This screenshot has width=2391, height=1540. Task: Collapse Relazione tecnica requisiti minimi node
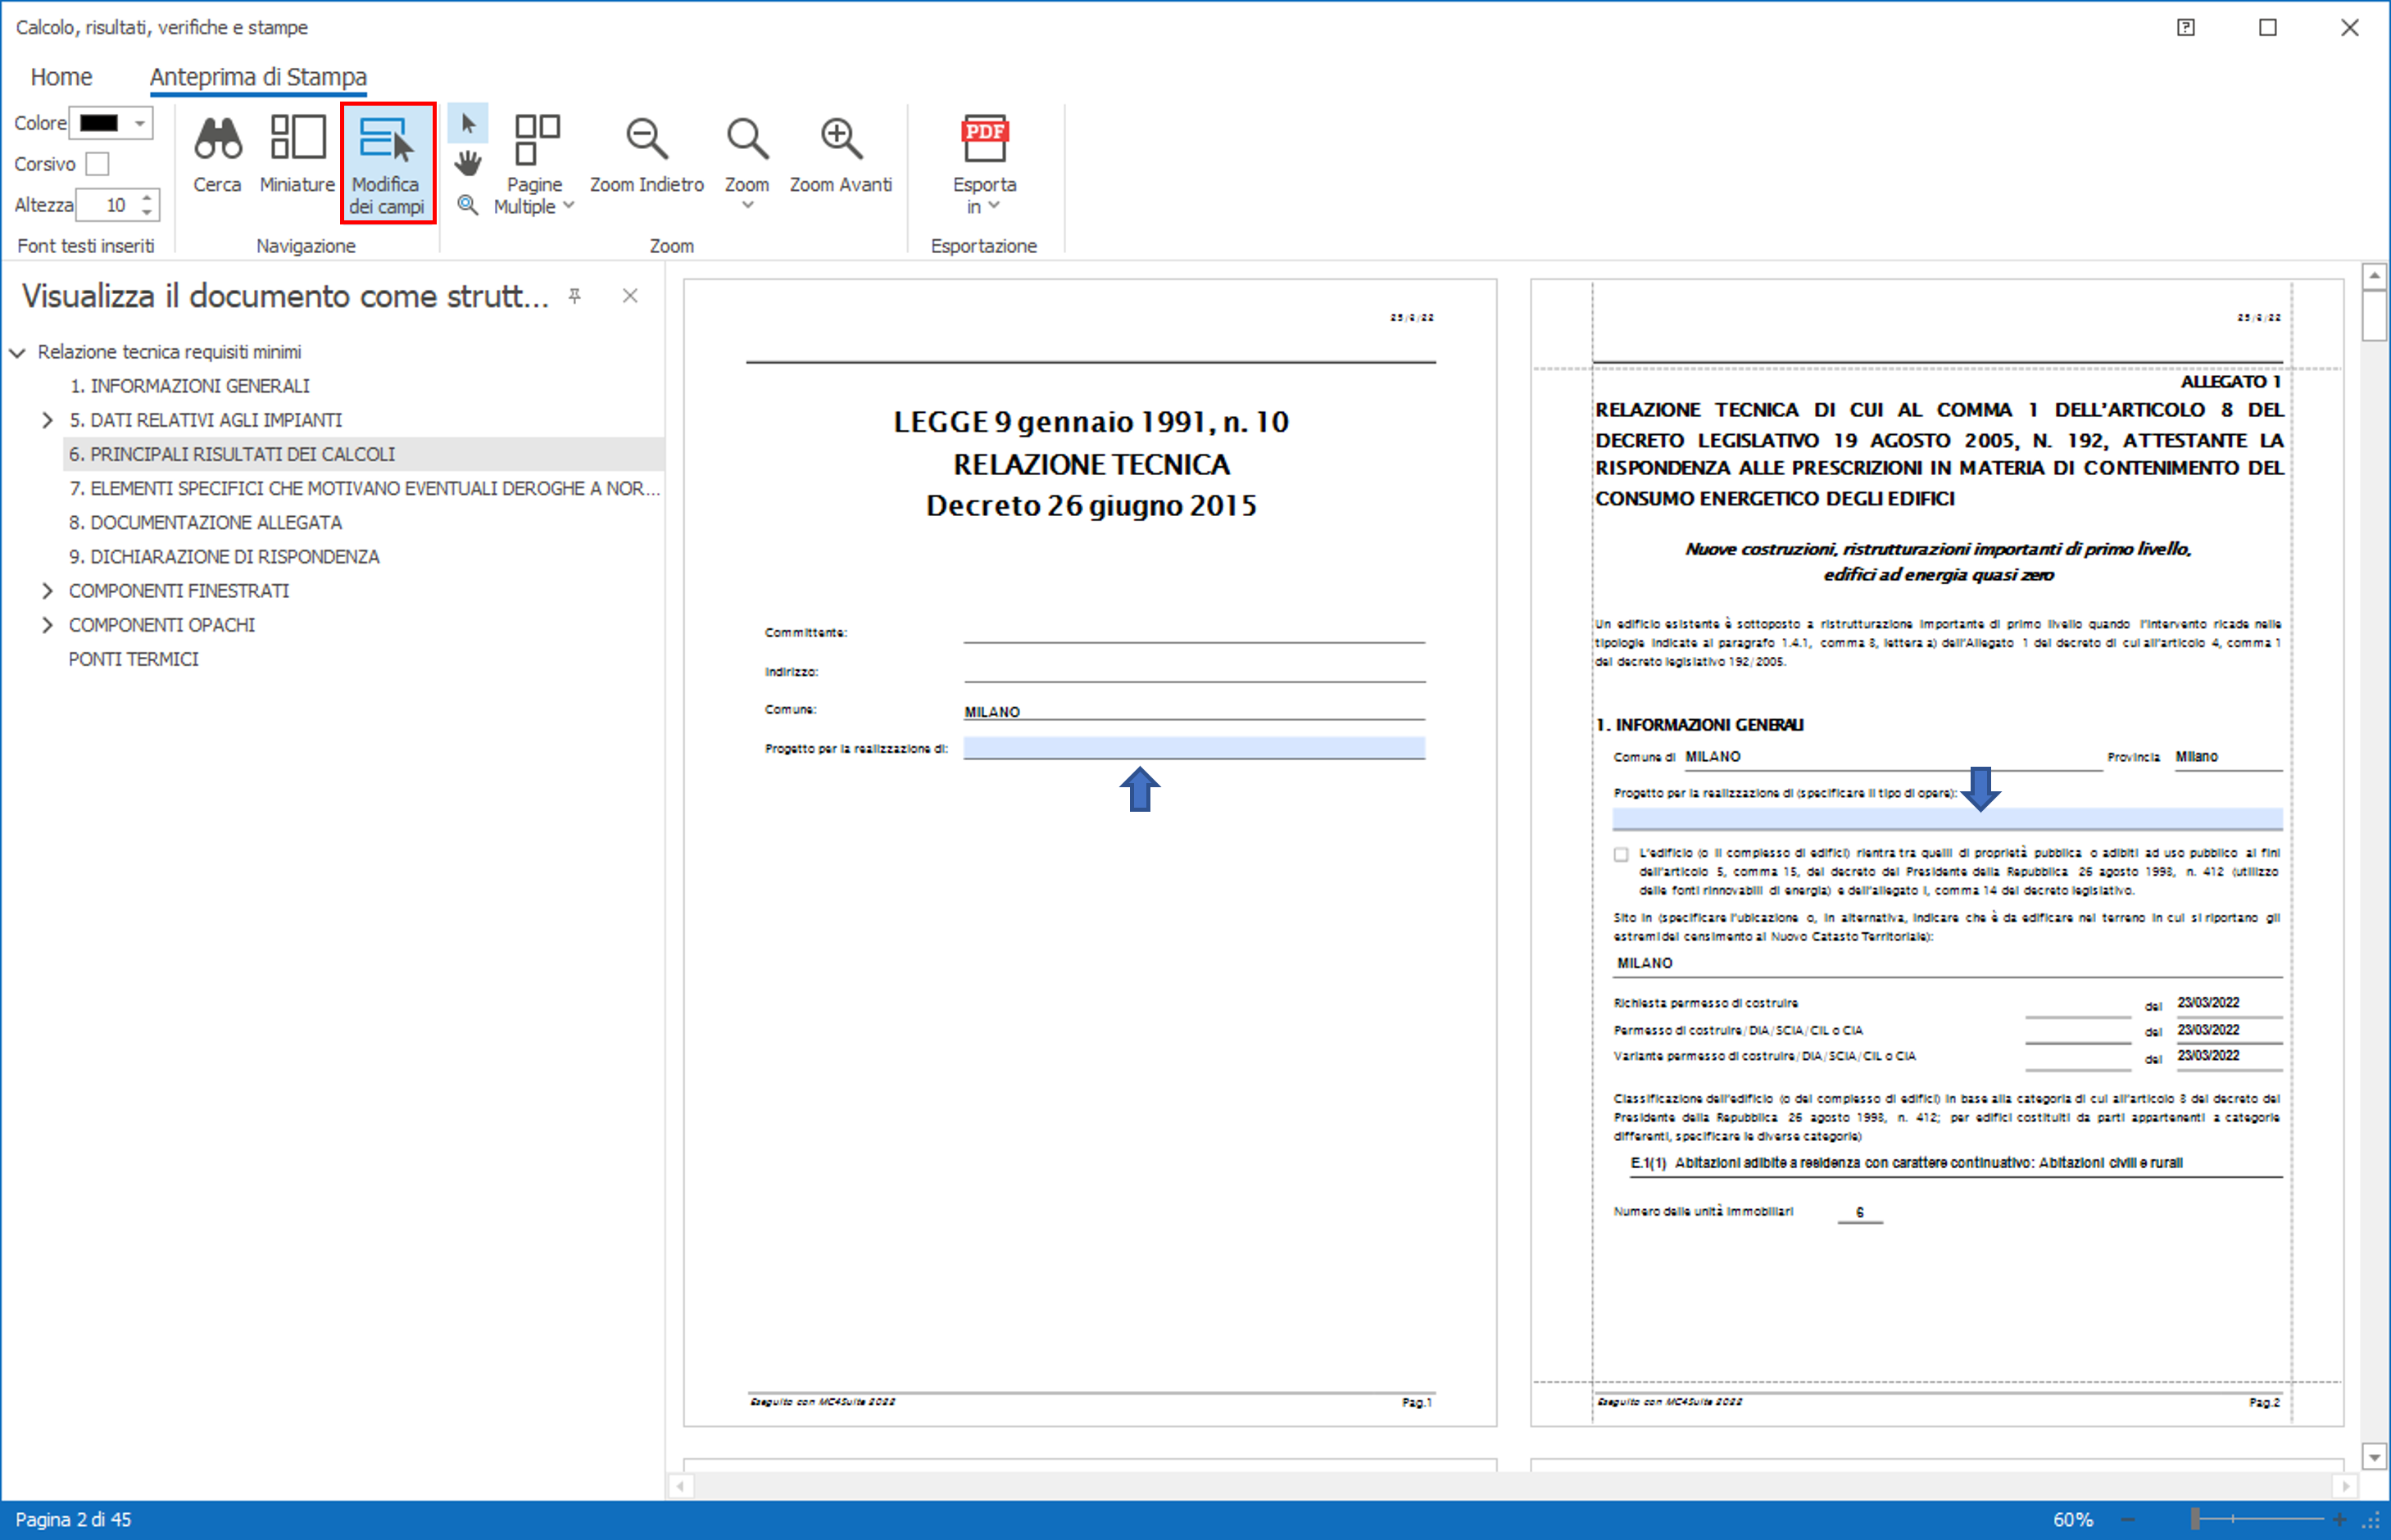pyautogui.click(x=18, y=352)
